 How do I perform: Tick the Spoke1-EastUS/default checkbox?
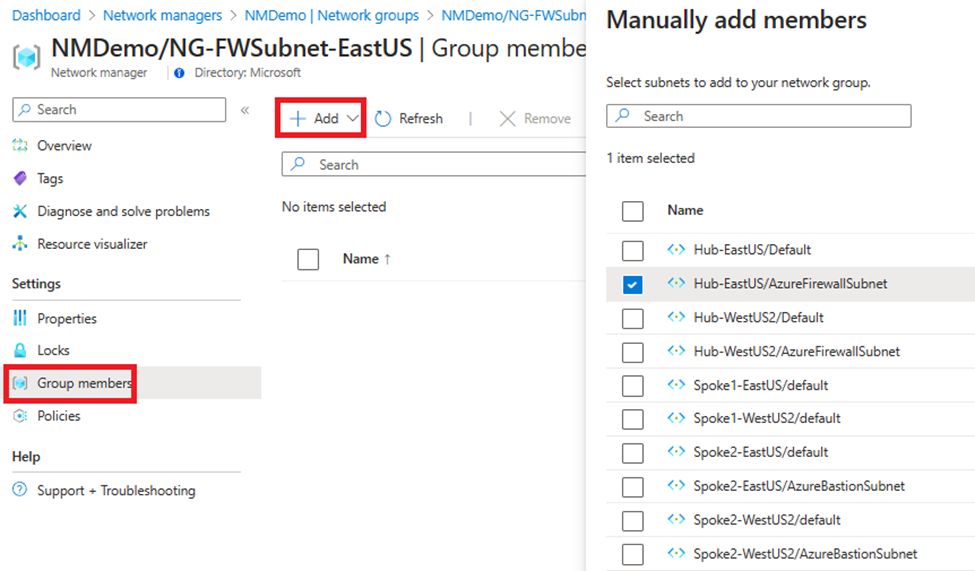pyautogui.click(x=632, y=386)
